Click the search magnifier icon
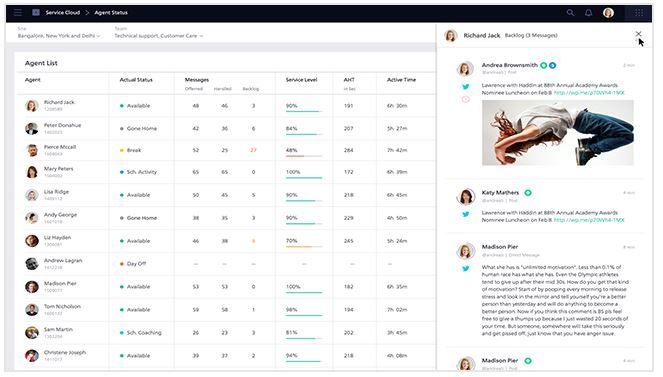663x377 pixels. coord(570,13)
